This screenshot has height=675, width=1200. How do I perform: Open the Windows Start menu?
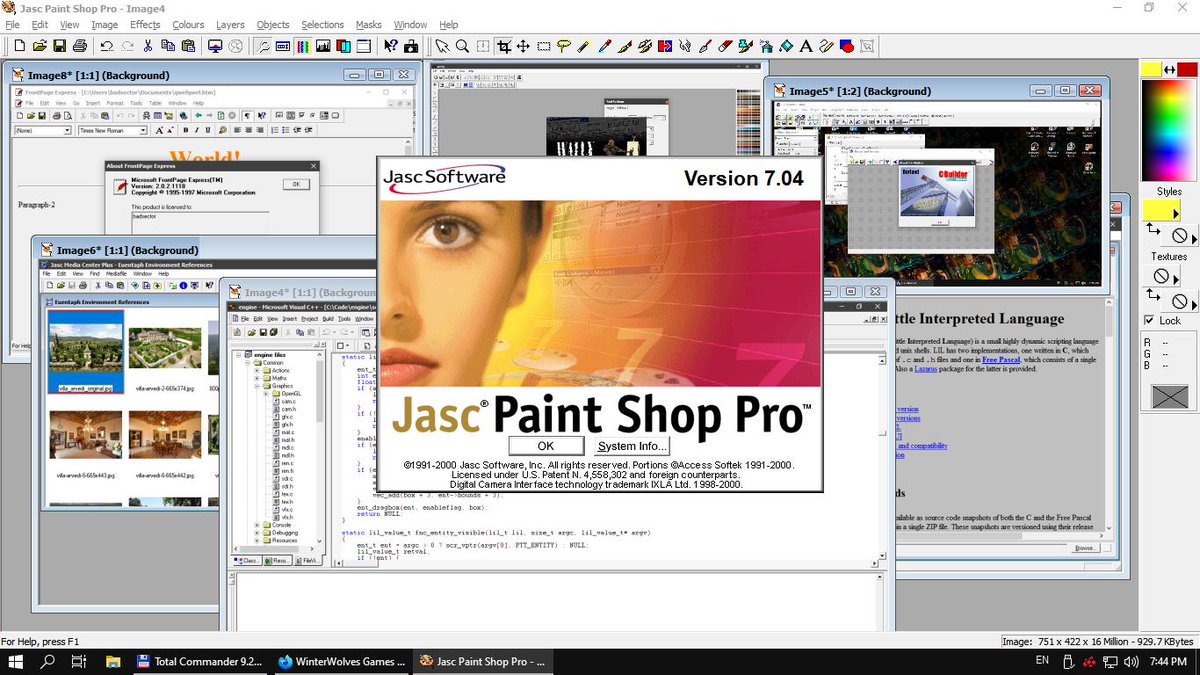16,661
